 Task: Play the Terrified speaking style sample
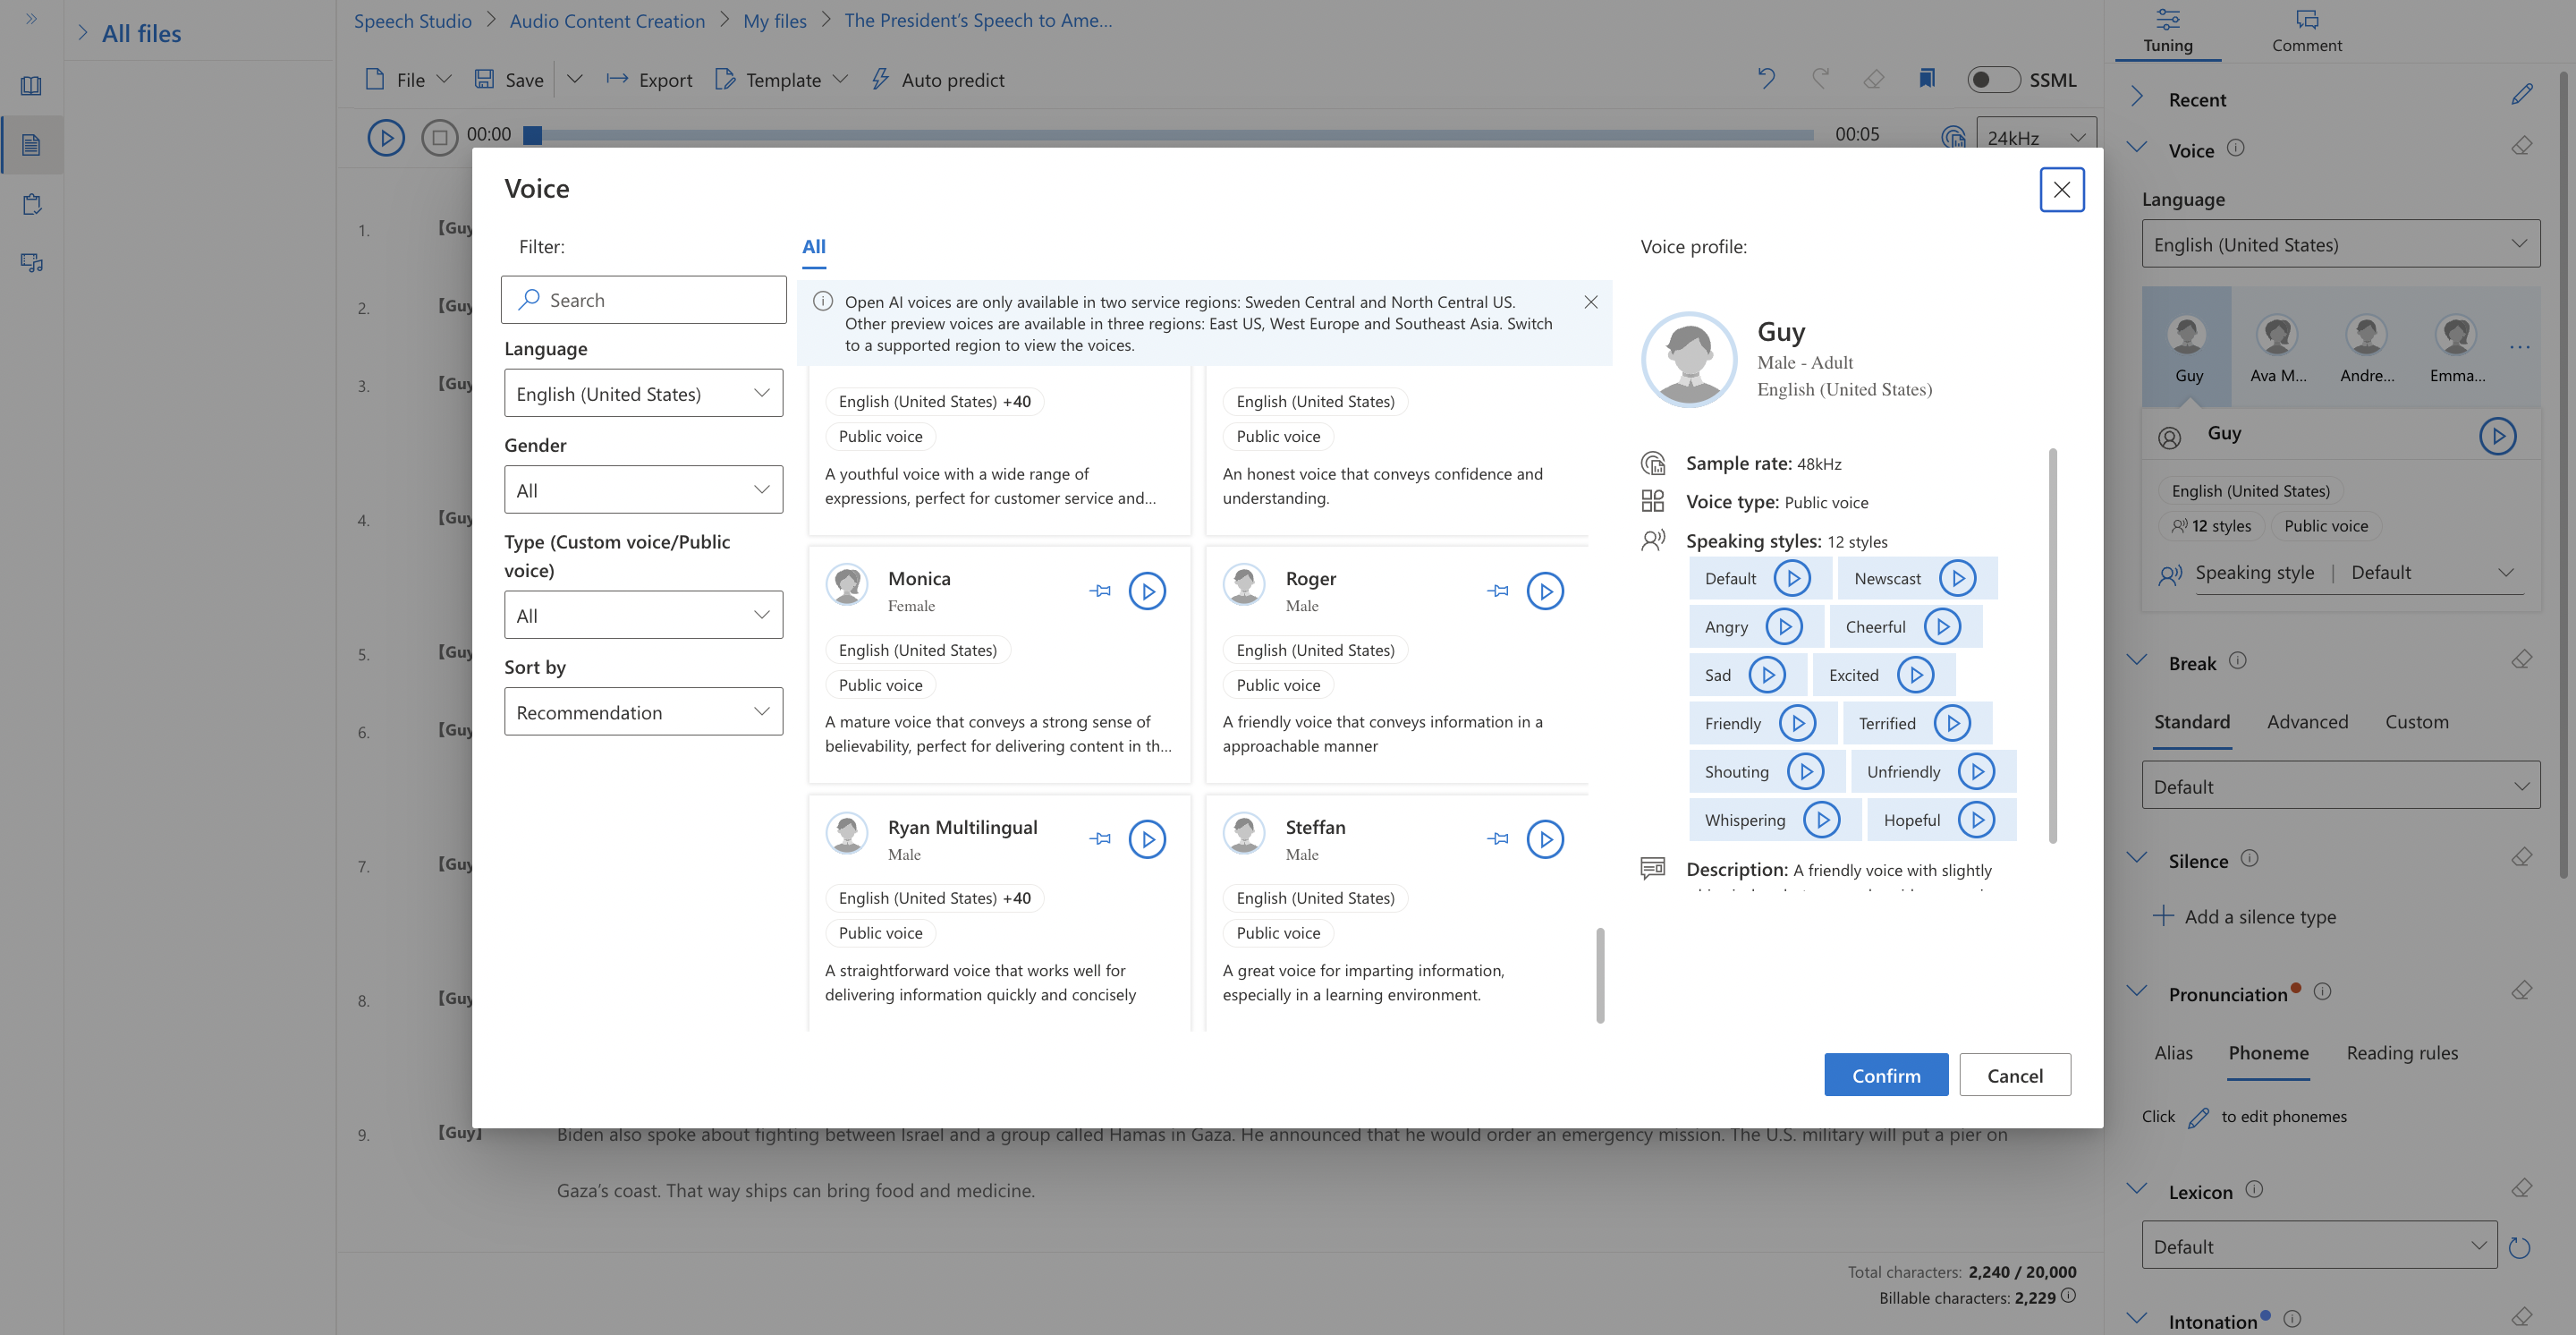(x=1952, y=723)
